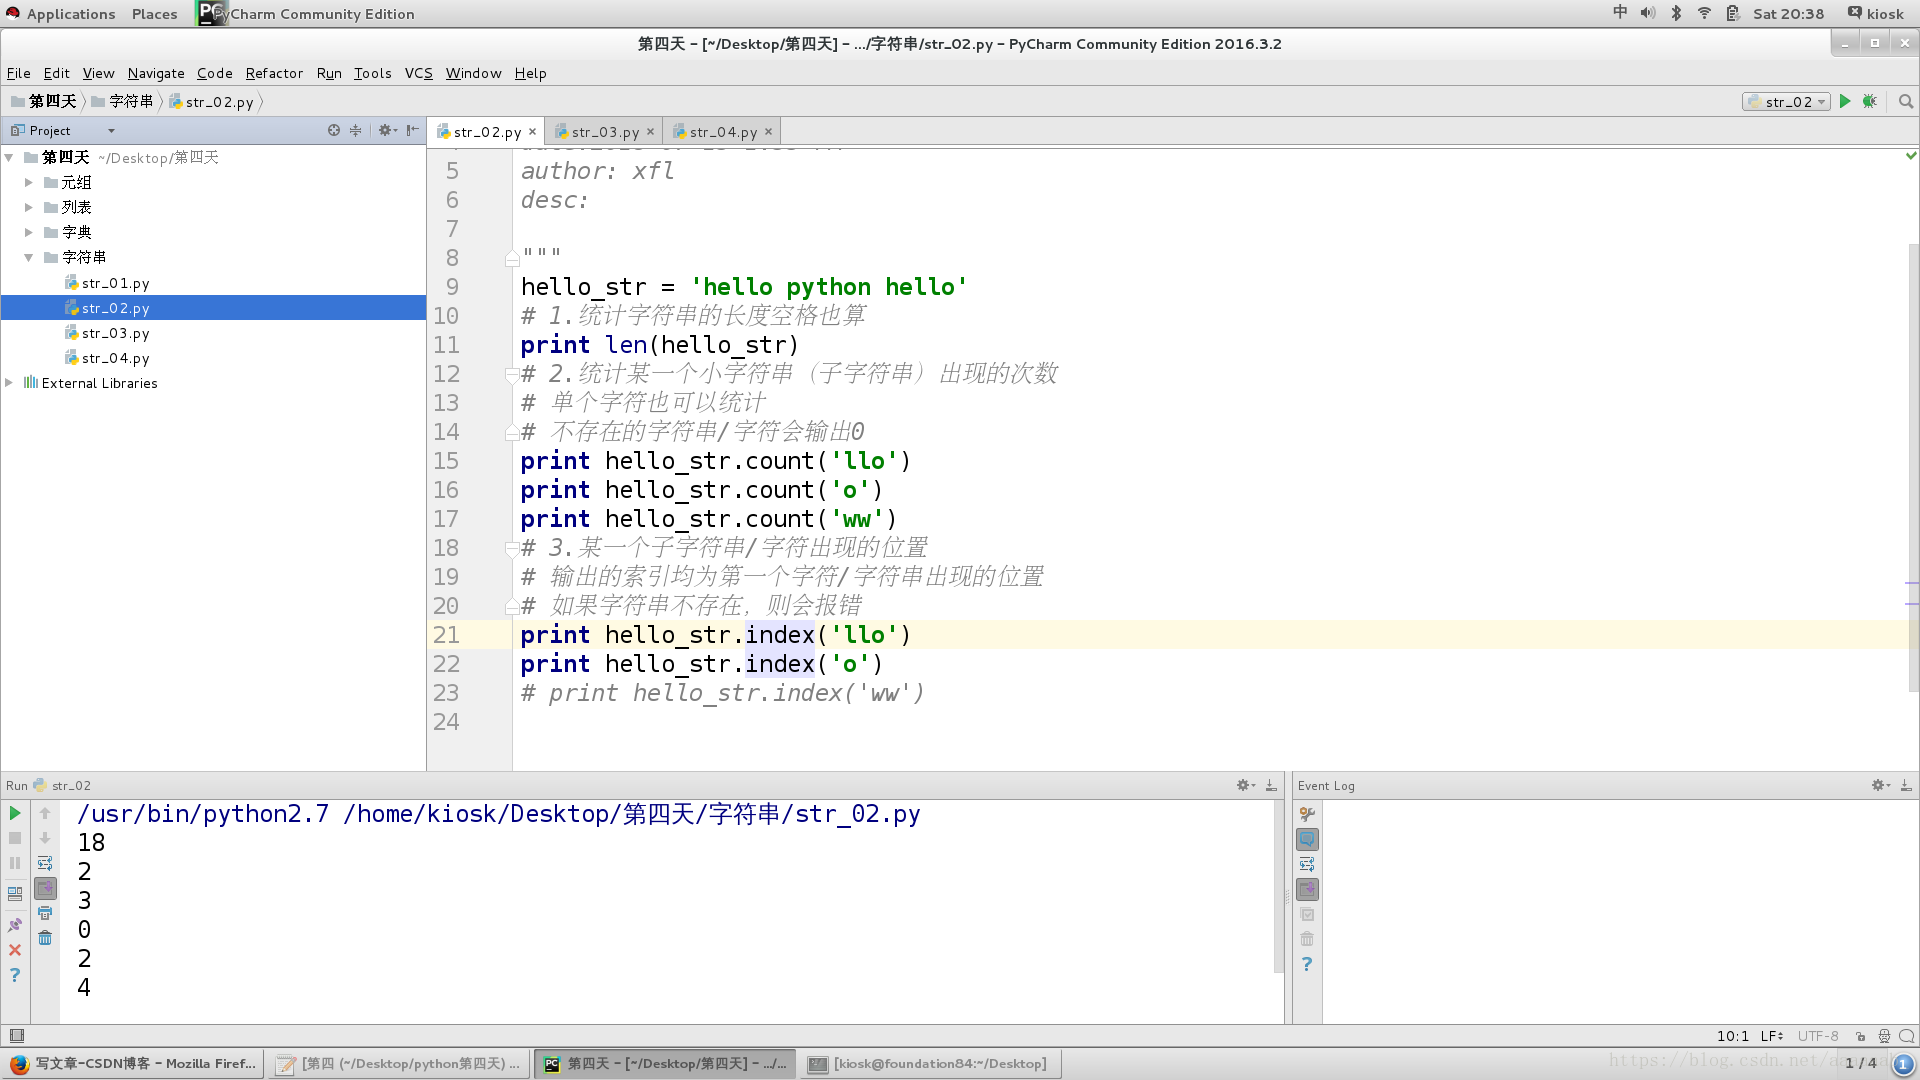Pin the Run tab

(15, 925)
